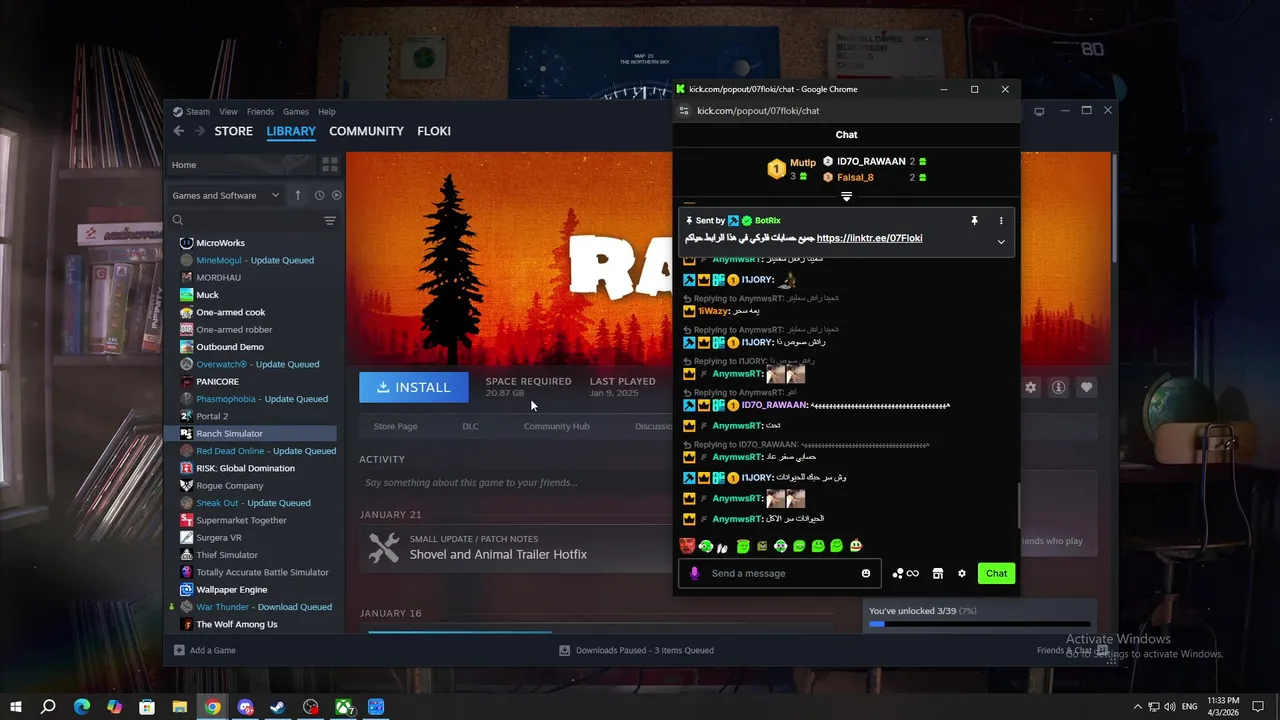Collapse the chat leaderboard with down arrow
Screen dimensions: 1280x720
(846, 197)
